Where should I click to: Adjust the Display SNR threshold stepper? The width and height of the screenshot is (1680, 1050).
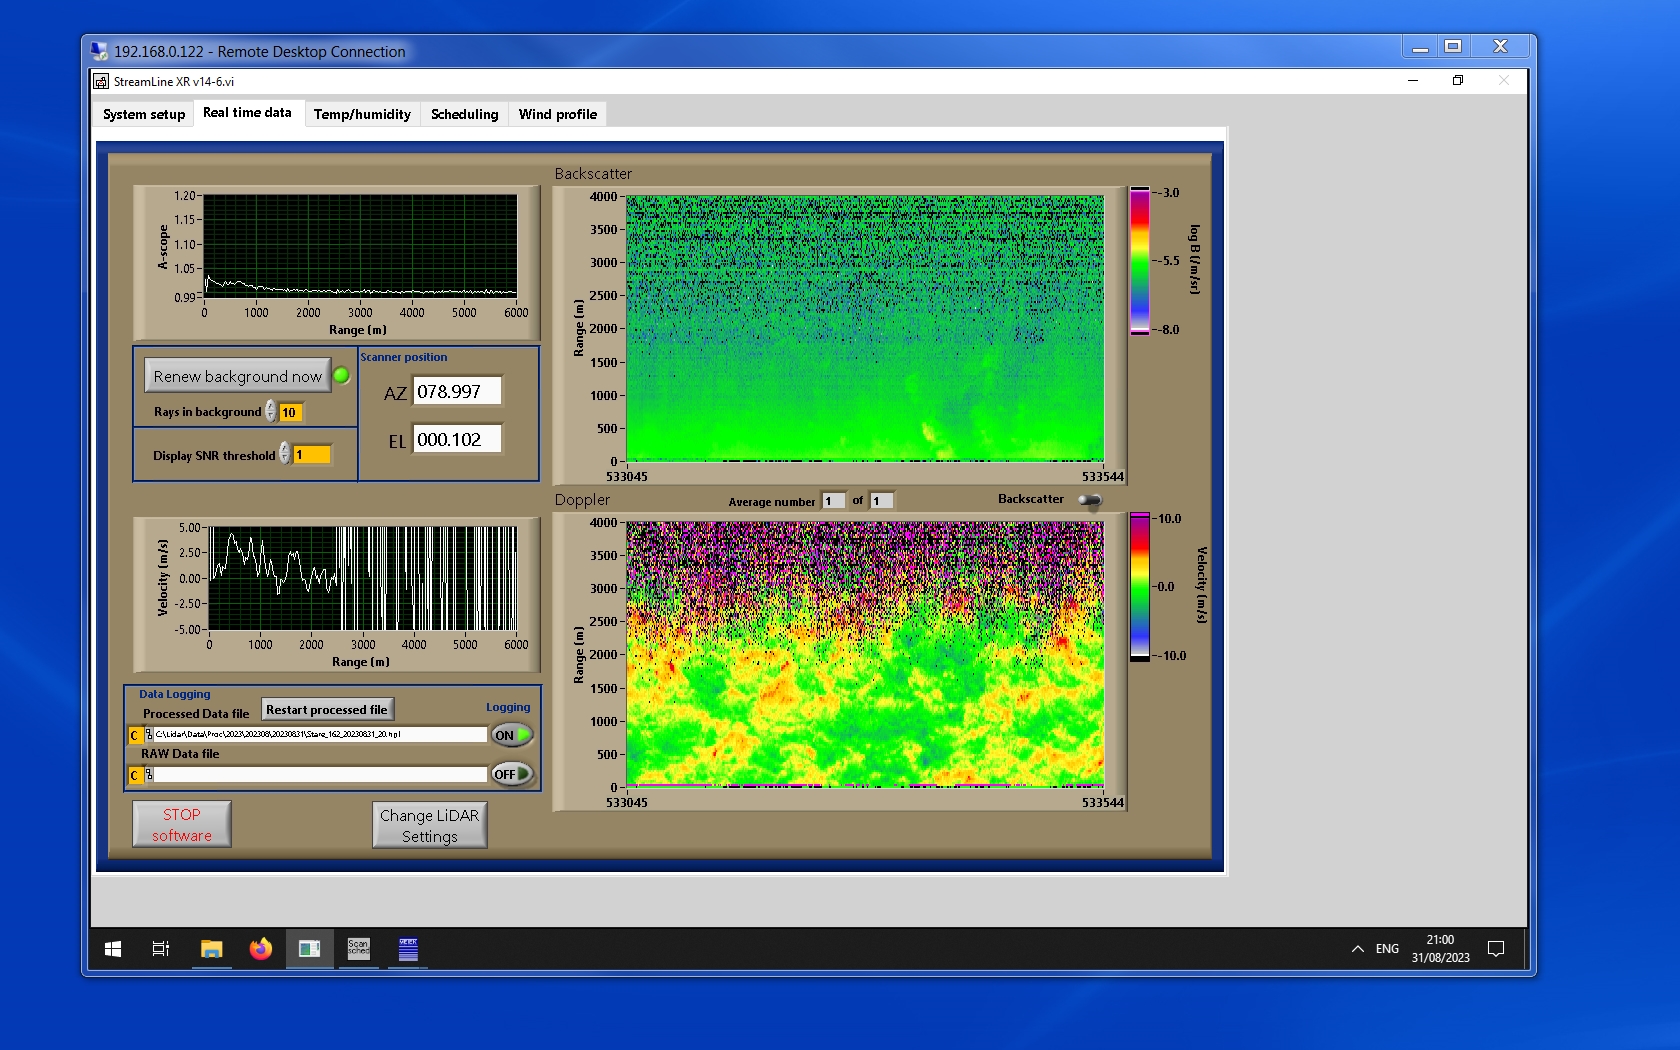click(x=285, y=454)
